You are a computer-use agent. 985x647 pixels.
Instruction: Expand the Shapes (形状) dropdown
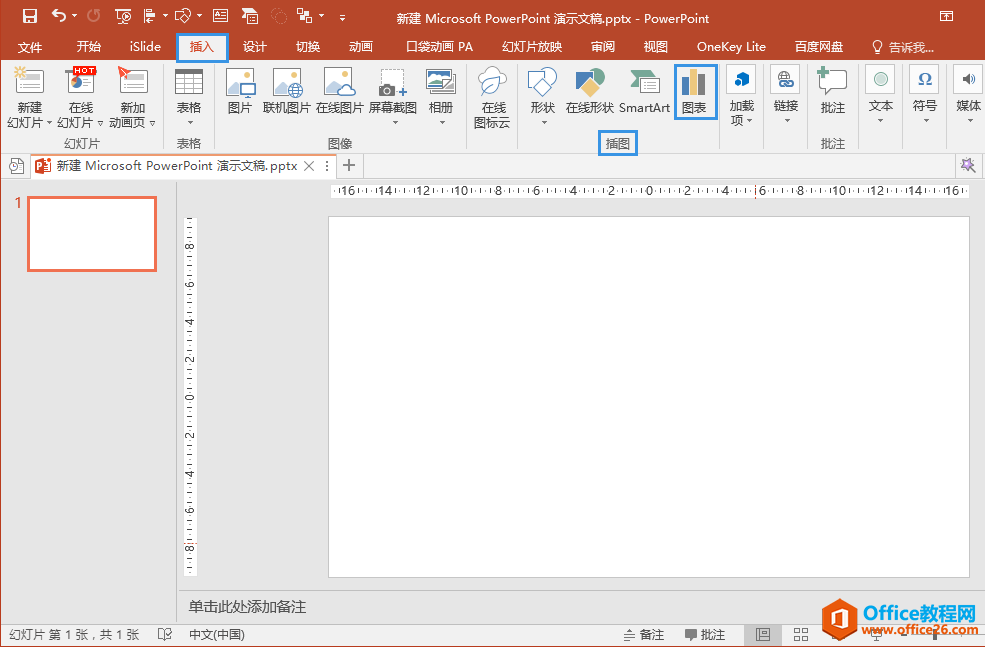(x=543, y=122)
